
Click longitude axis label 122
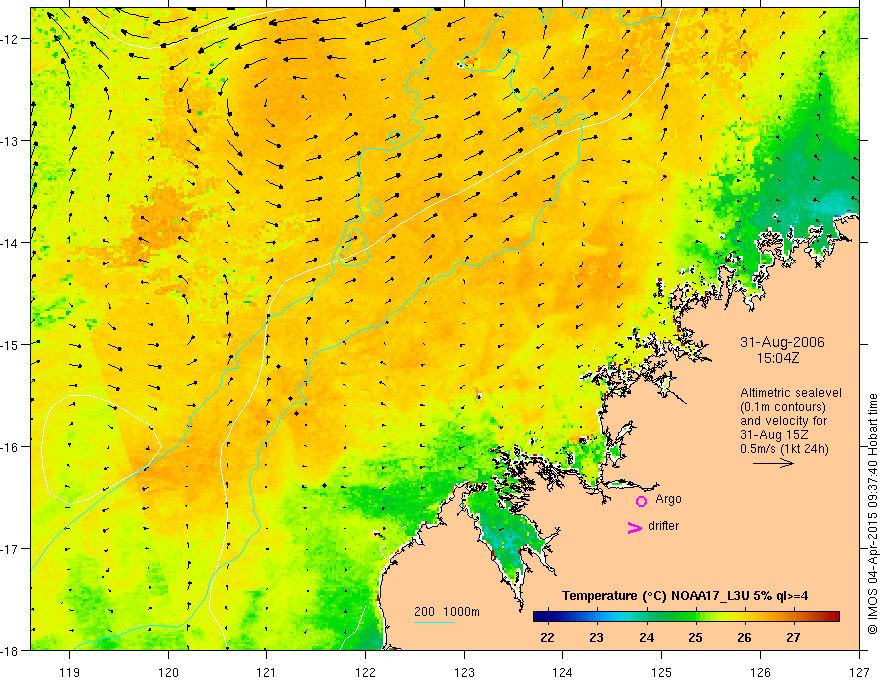click(365, 672)
